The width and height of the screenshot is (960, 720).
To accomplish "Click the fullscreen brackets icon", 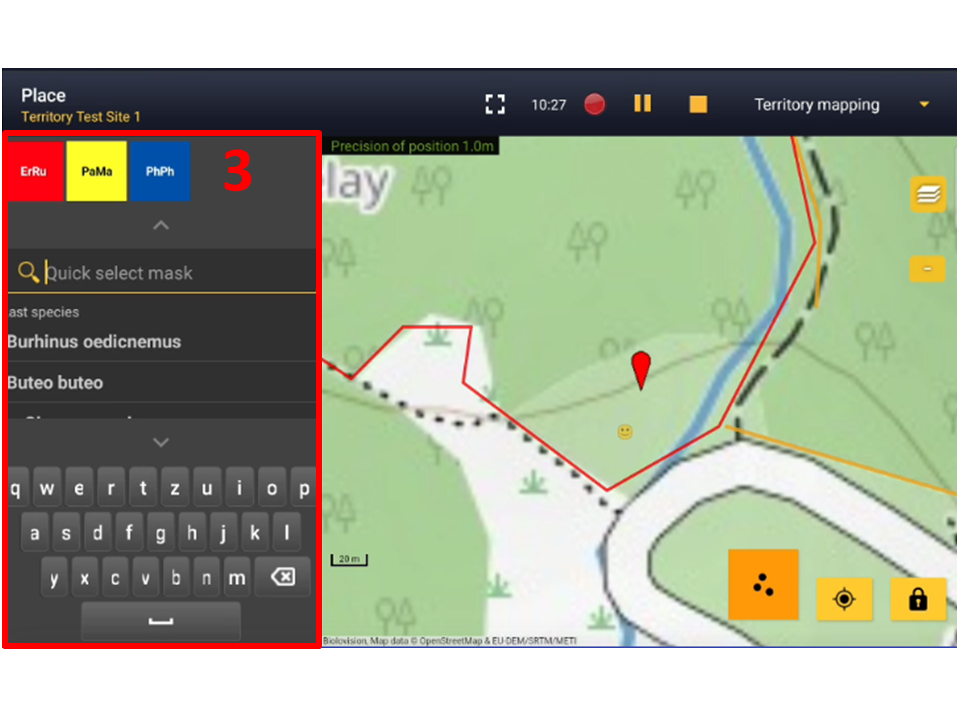I will (x=494, y=104).
